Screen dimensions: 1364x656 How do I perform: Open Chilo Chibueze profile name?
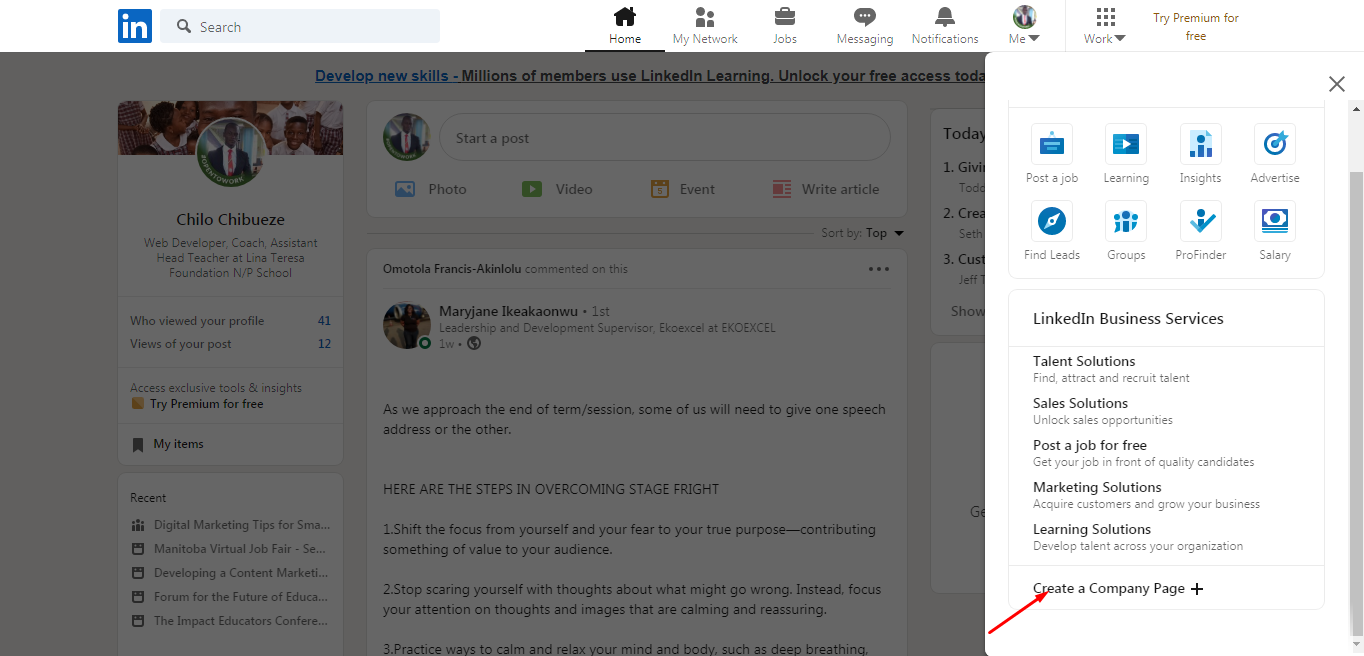[x=230, y=219]
